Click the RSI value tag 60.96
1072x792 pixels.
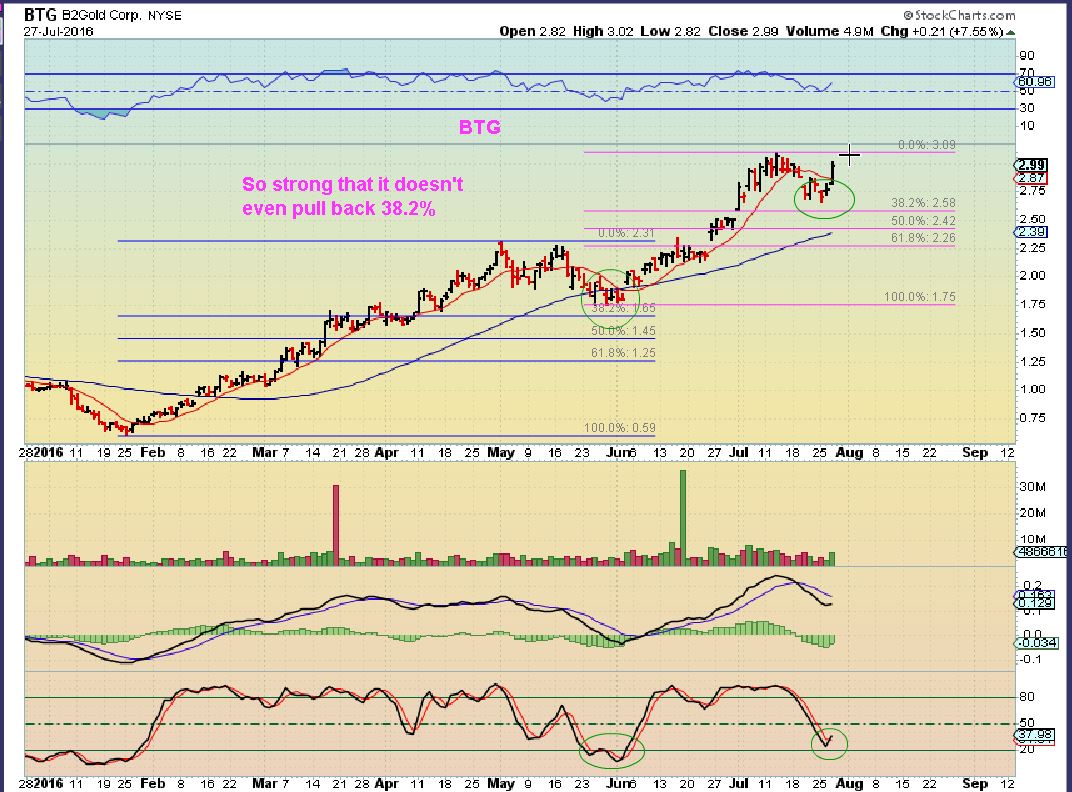(x=1034, y=81)
